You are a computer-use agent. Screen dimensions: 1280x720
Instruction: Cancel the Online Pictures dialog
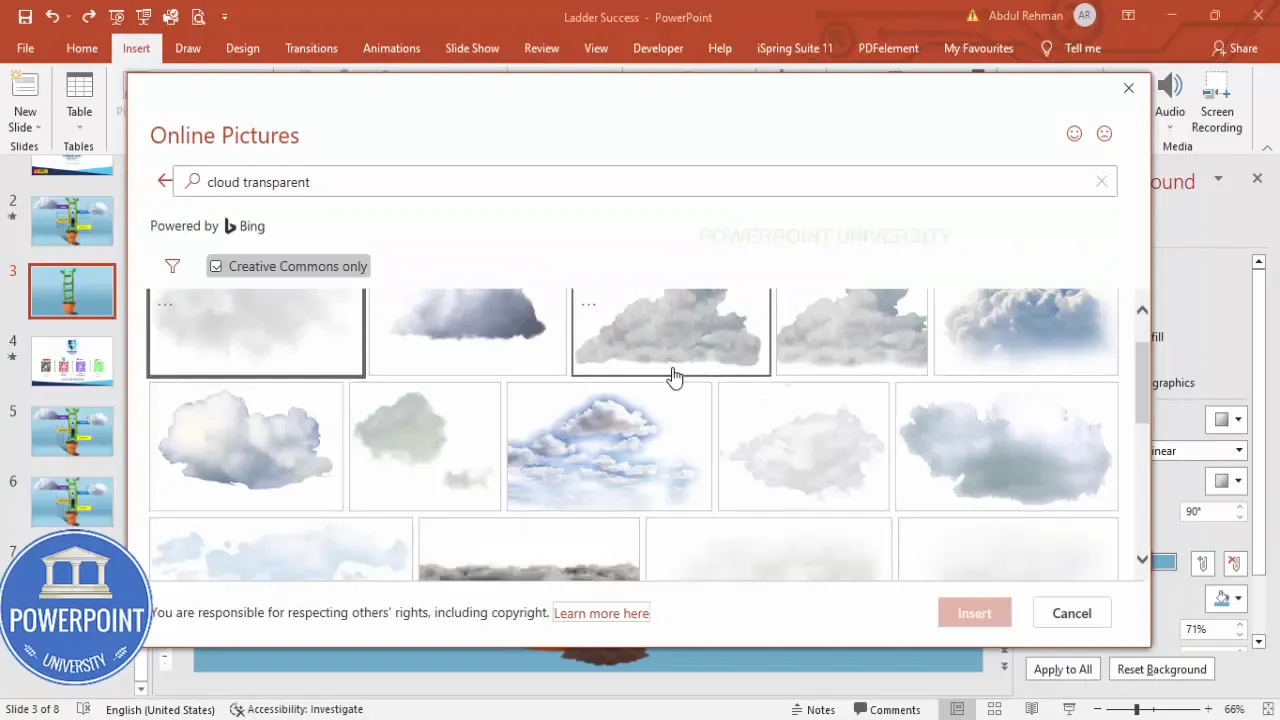pos(1072,613)
